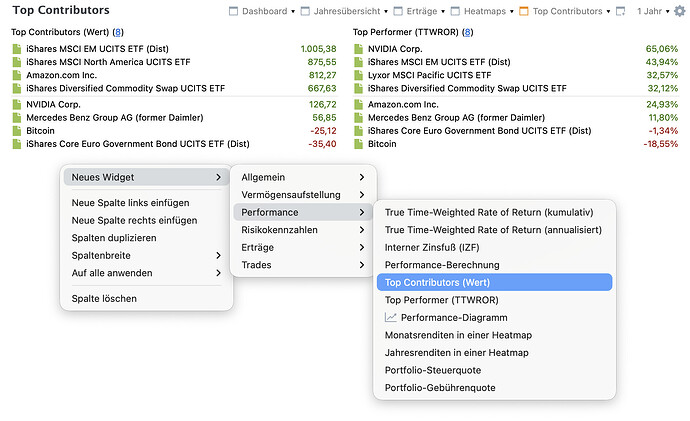Click the icon beside Lyxor MSCI Pacific UCITS ETF
Image resolution: width=690 pixels, height=421 pixels.
358,75
